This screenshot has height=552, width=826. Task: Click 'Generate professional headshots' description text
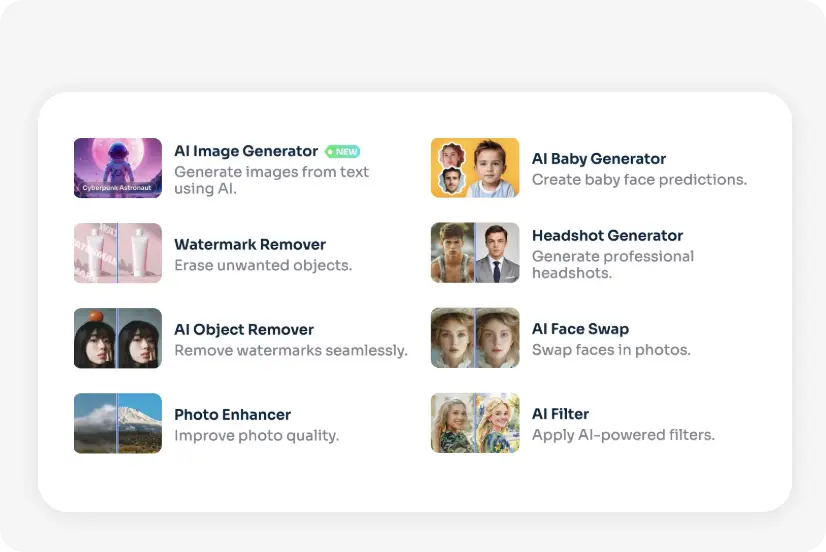(612, 265)
